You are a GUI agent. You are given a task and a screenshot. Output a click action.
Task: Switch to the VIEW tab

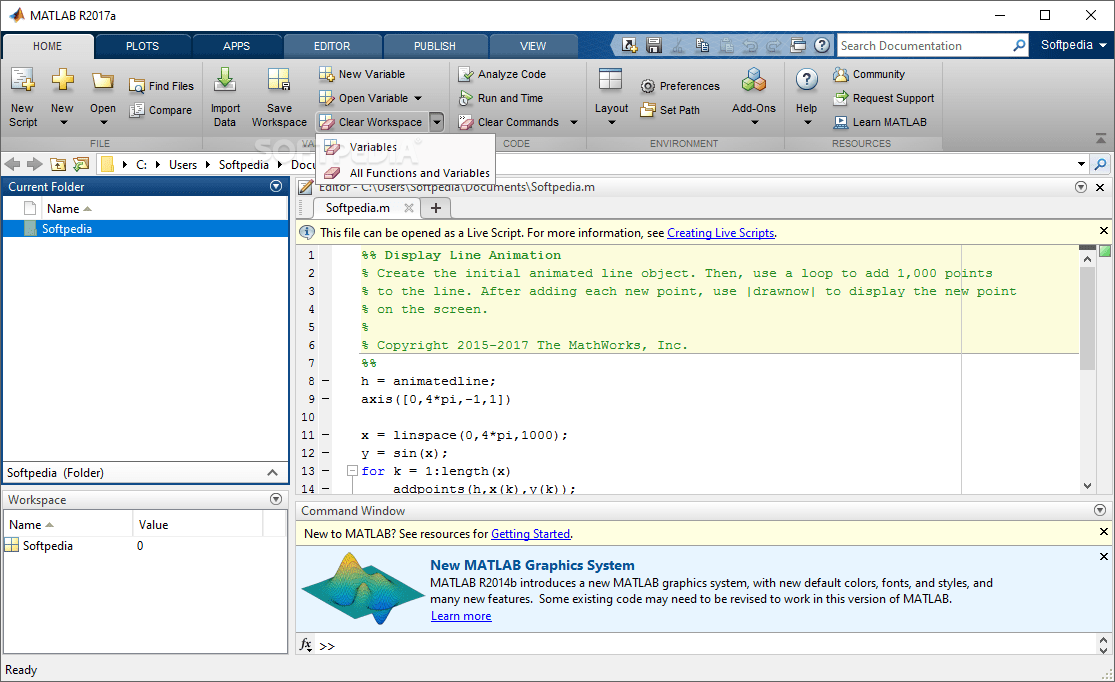click(x=533, y=46)
